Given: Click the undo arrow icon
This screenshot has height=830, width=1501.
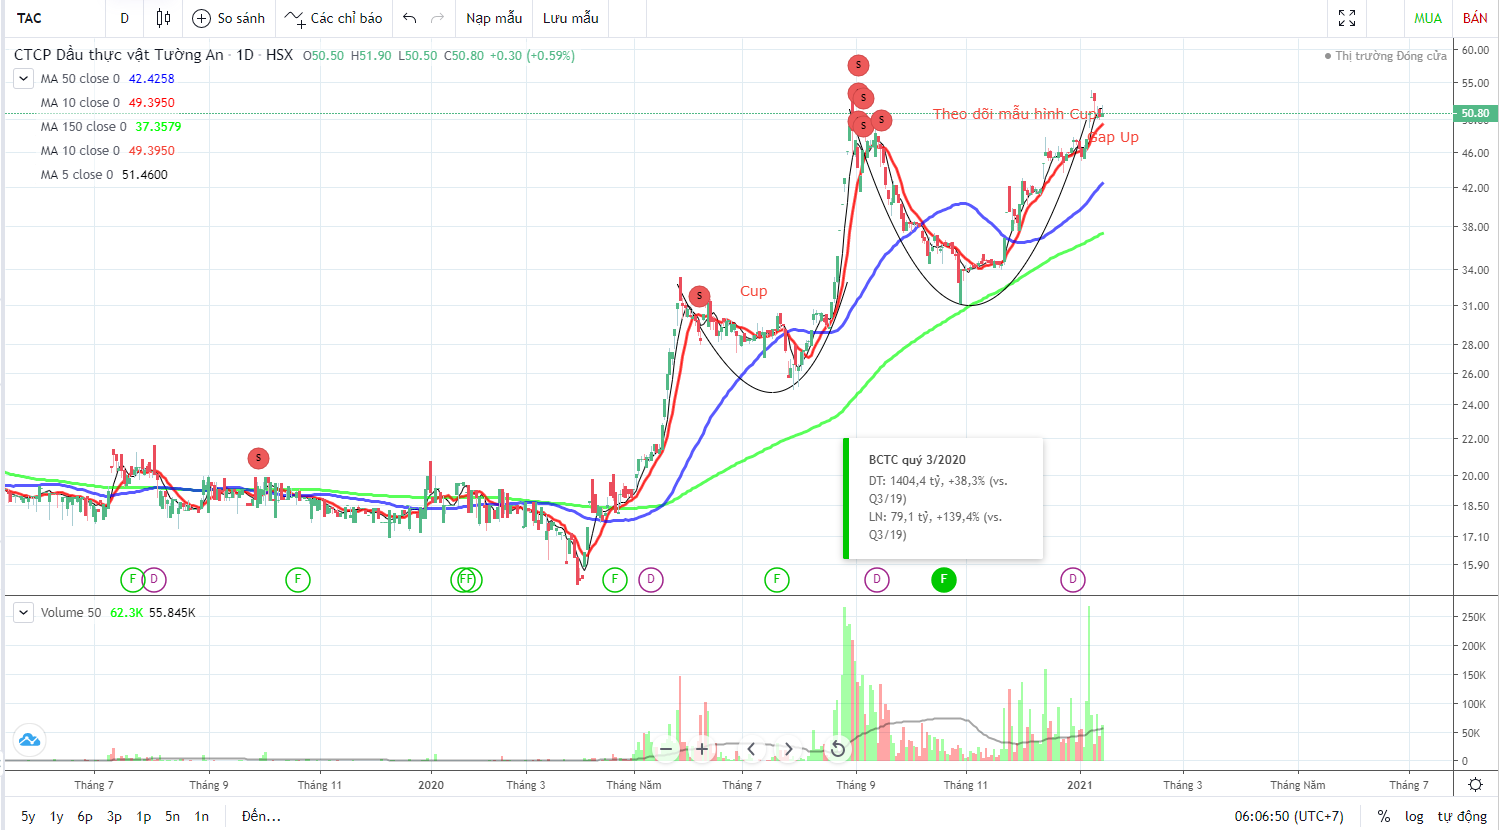Looking at the screenshot, I should [409, 18].
